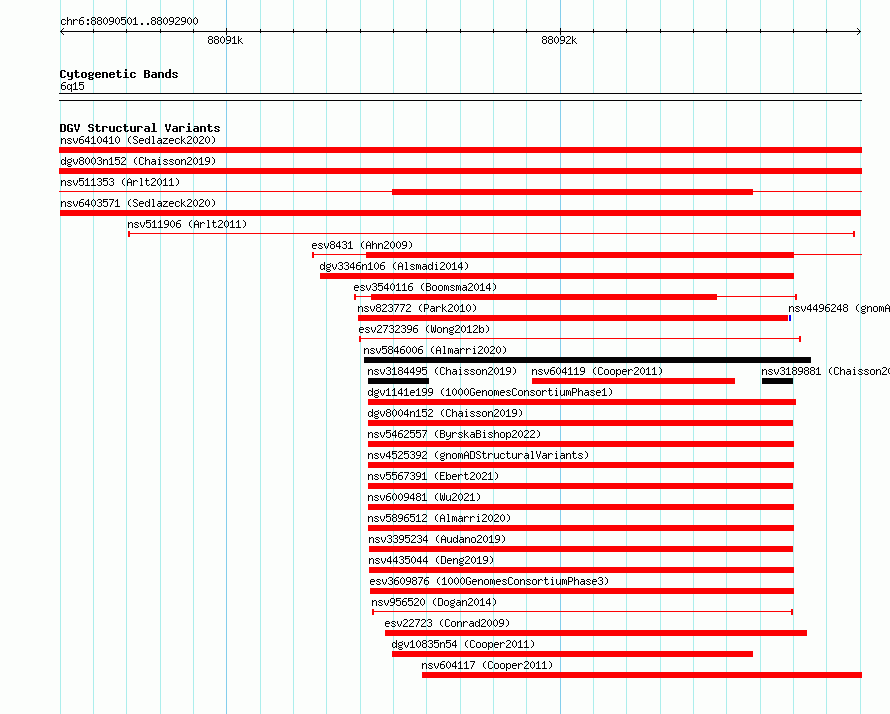Select the thin line of esv2732396

(x=580, y=339)
